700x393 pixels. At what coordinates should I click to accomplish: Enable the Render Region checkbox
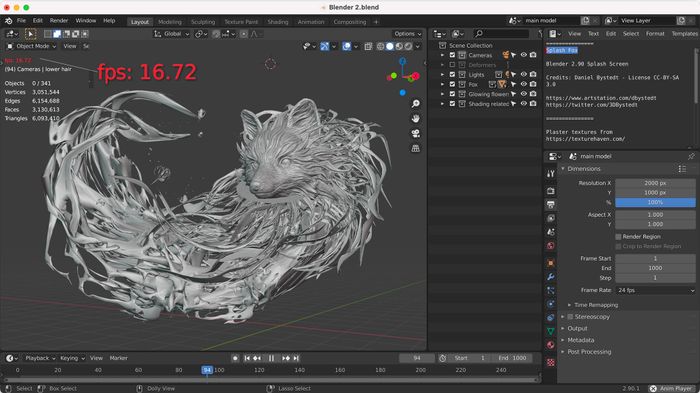pyautogui.click(x=618, y=237)
